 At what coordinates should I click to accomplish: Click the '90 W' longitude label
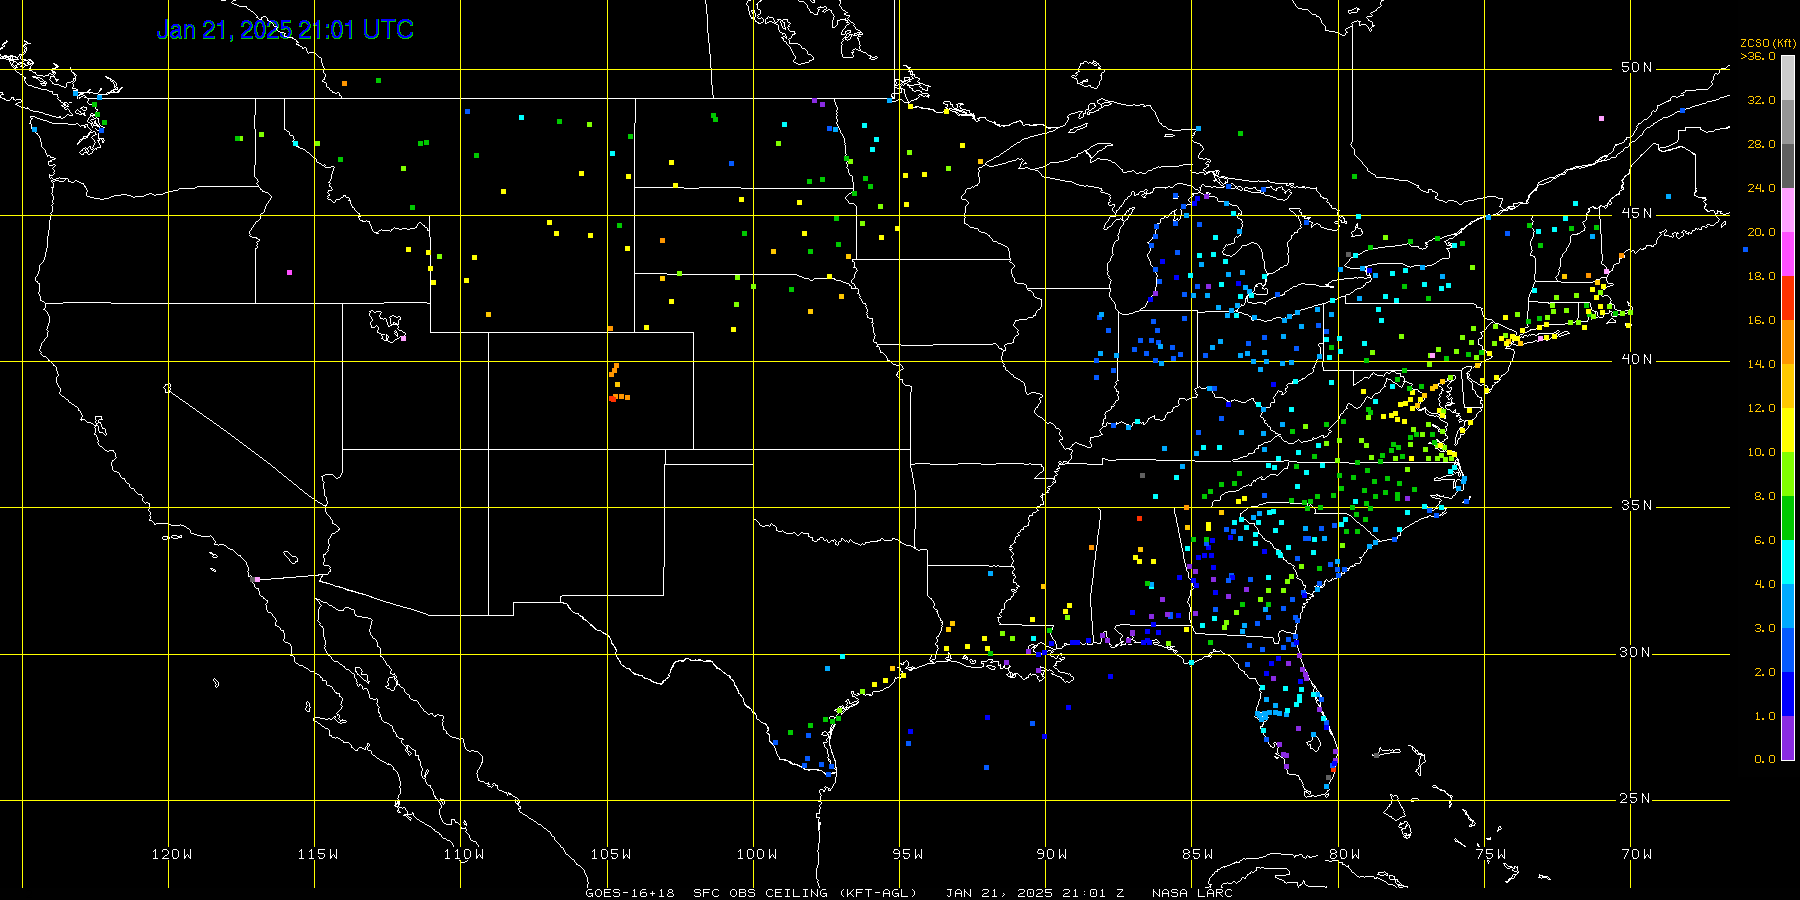[x=1052, y=854]
